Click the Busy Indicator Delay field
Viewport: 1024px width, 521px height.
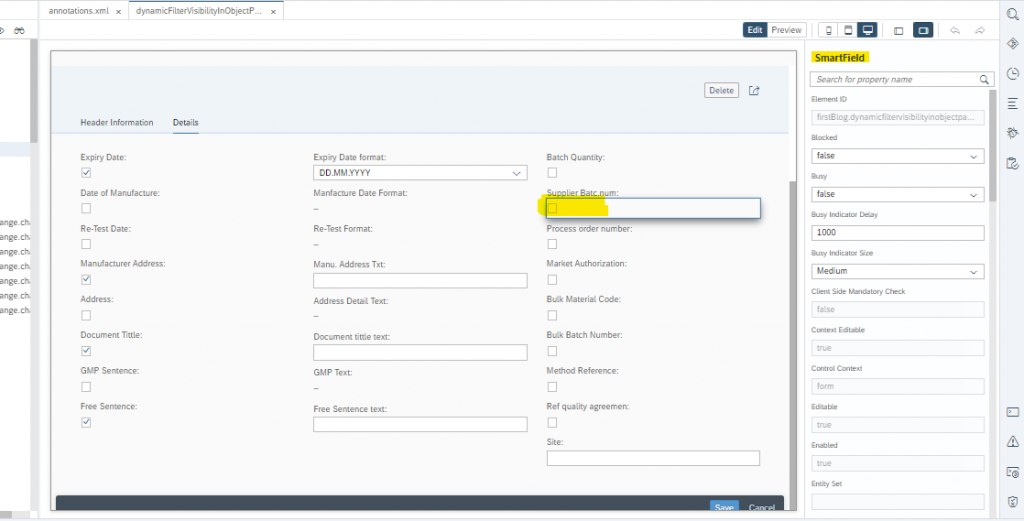tap(897, 232)
